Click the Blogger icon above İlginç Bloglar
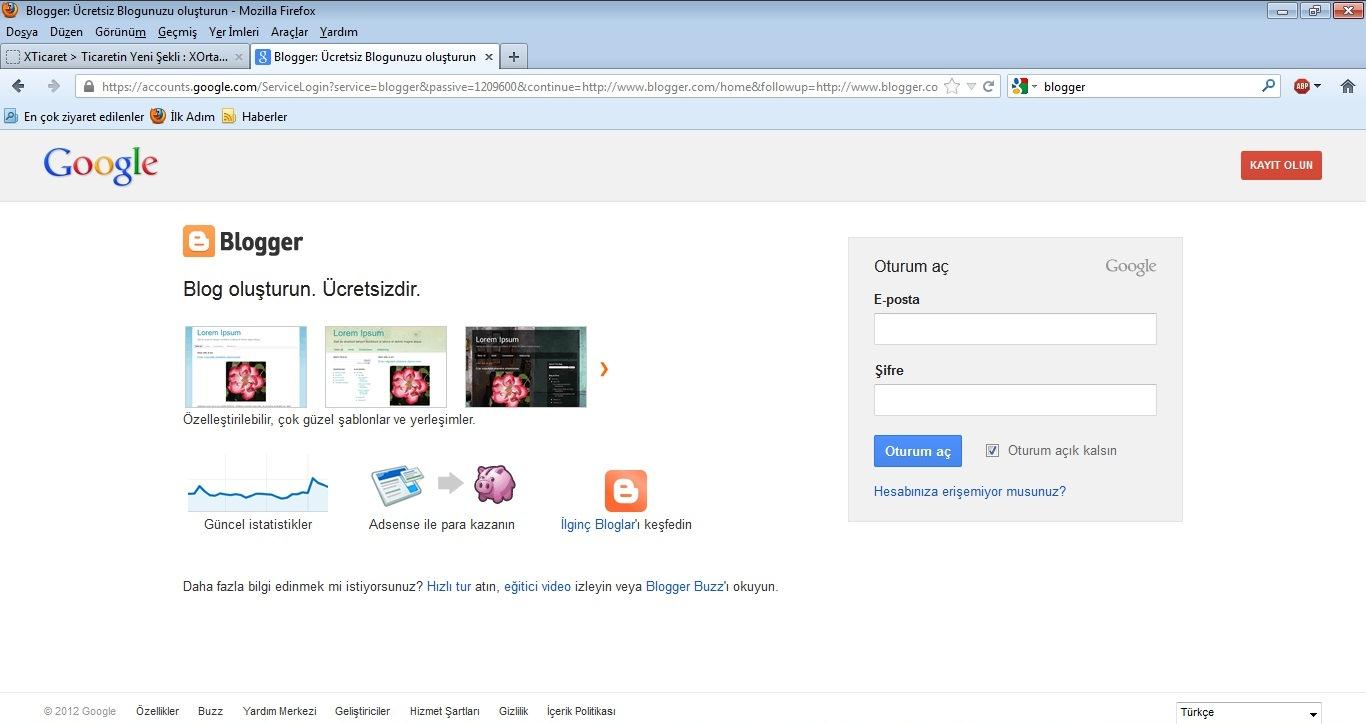 626,491
